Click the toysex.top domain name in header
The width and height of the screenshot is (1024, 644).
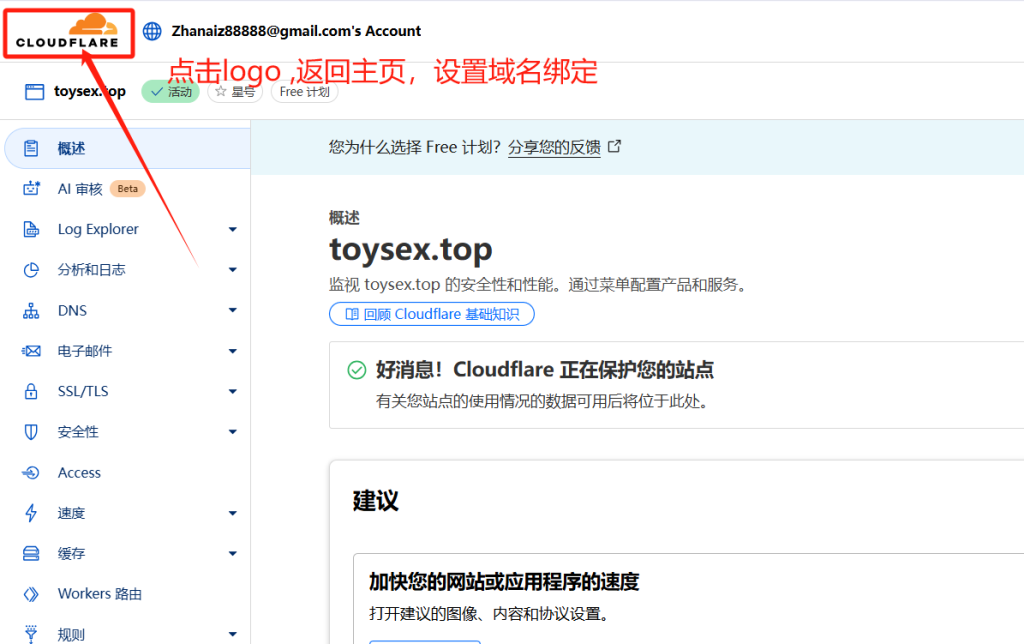pos(89,91)
